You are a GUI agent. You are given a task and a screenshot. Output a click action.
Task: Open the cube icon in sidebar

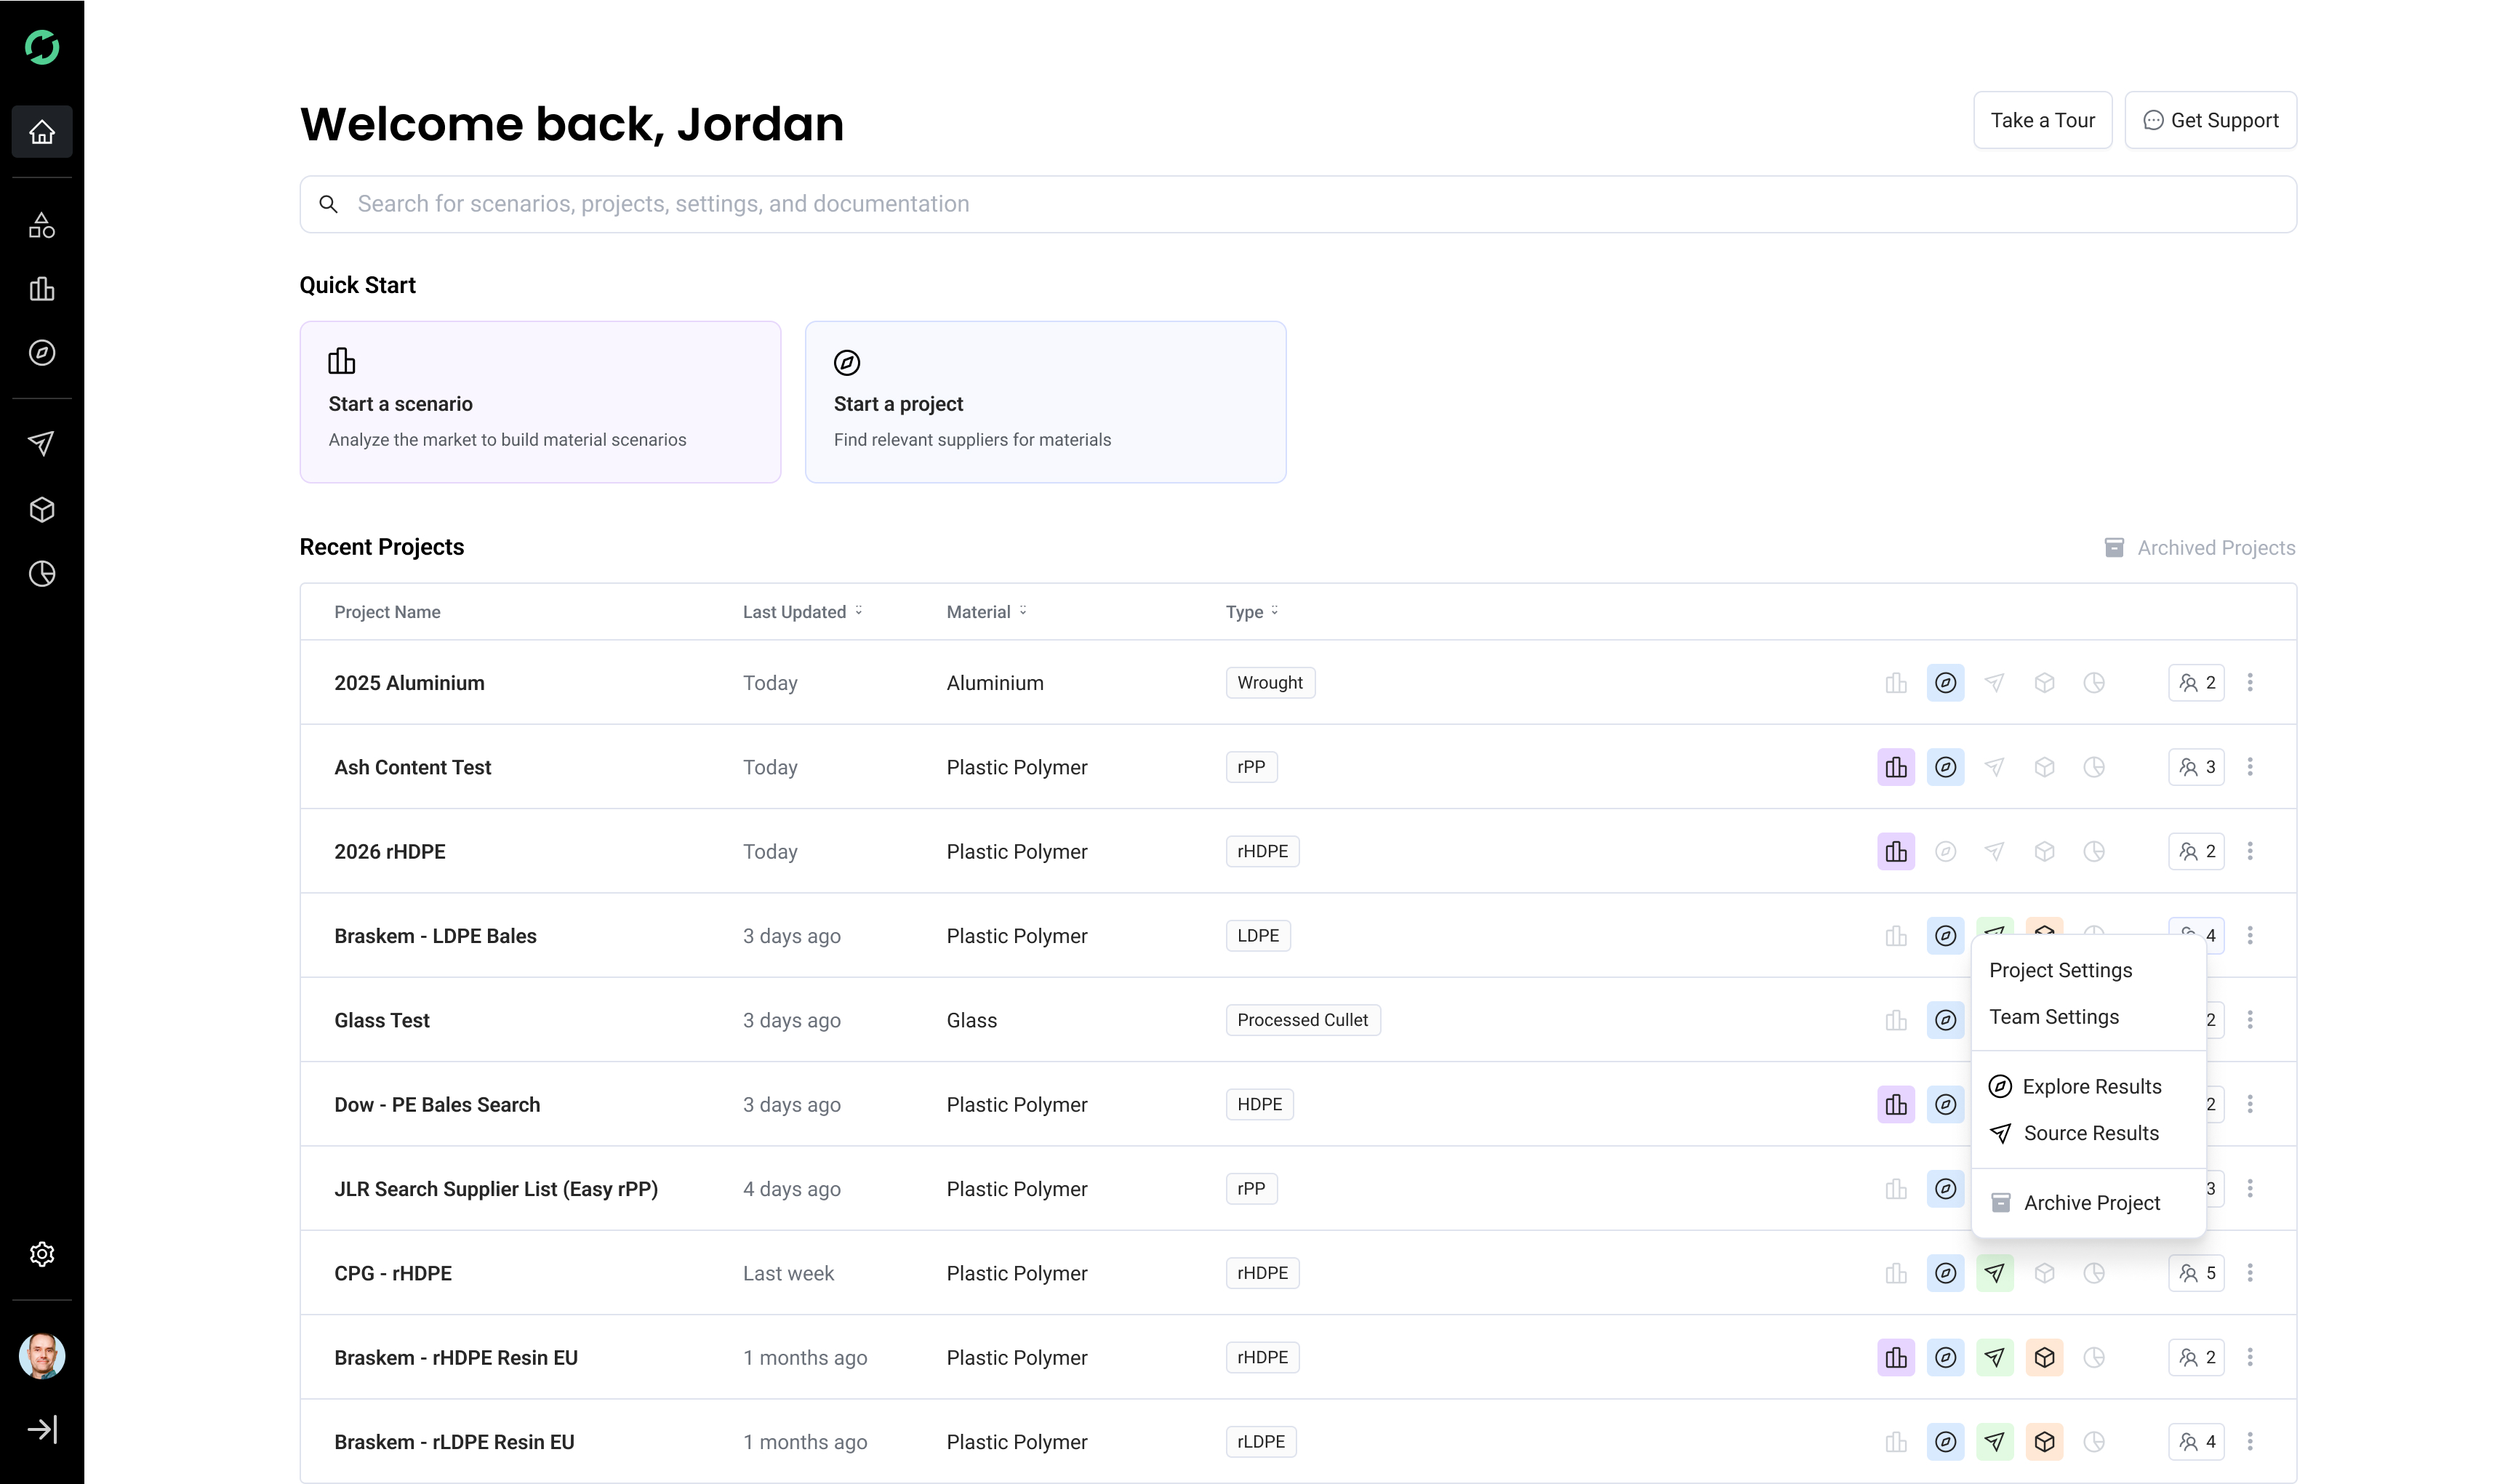point(42,510)
